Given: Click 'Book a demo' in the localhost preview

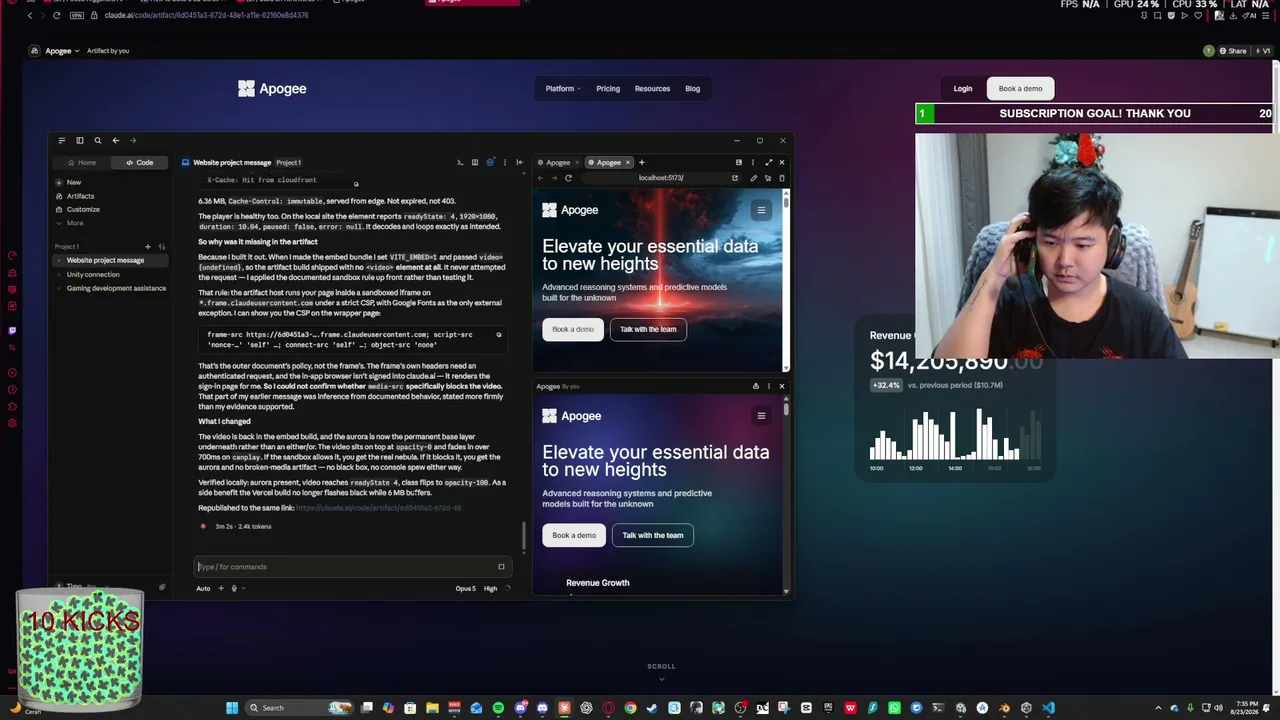Looking at the screenshot, I should click(x=573, y=329).
